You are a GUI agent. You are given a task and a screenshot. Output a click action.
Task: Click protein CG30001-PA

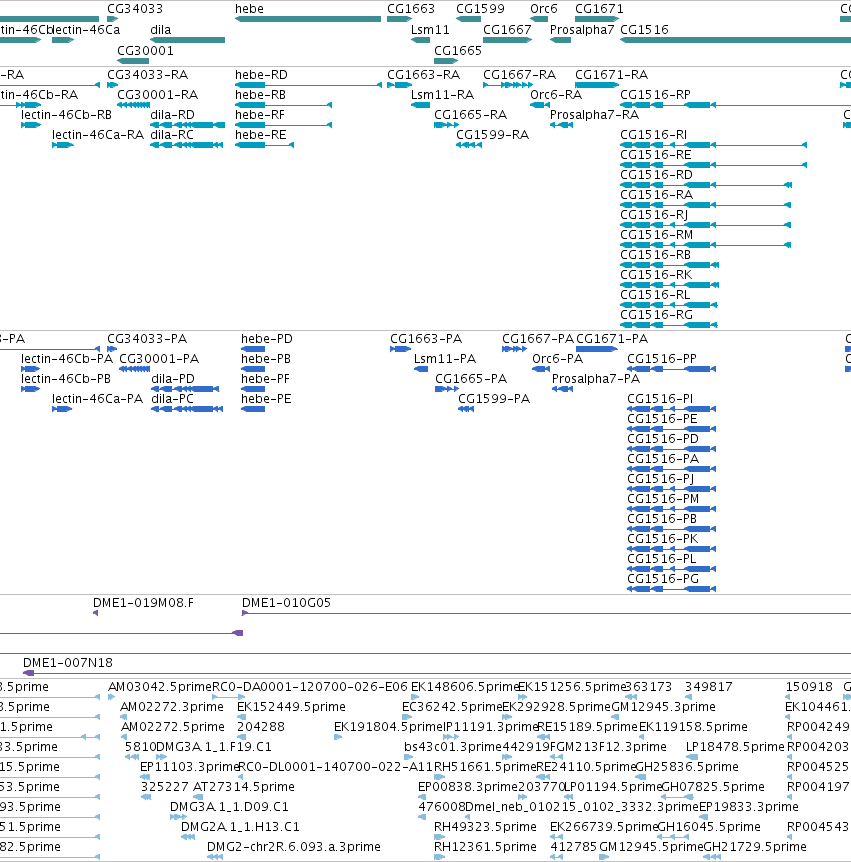pyautogui.click(x=135, y=369)
